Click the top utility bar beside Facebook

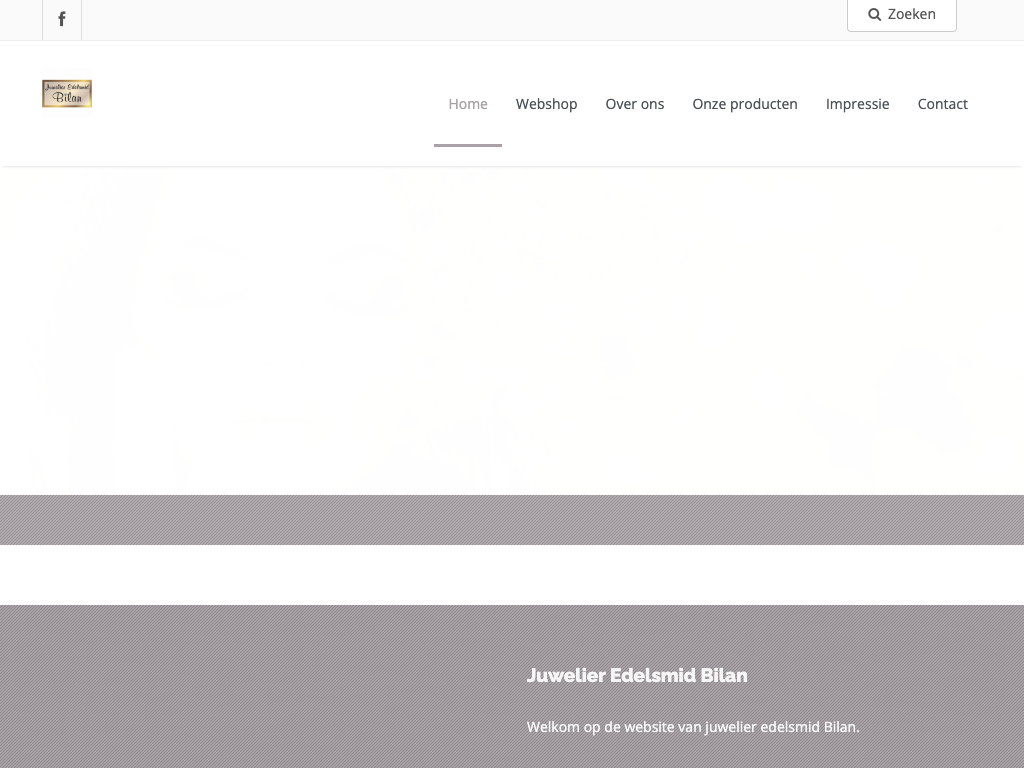(x=450, y=20)
